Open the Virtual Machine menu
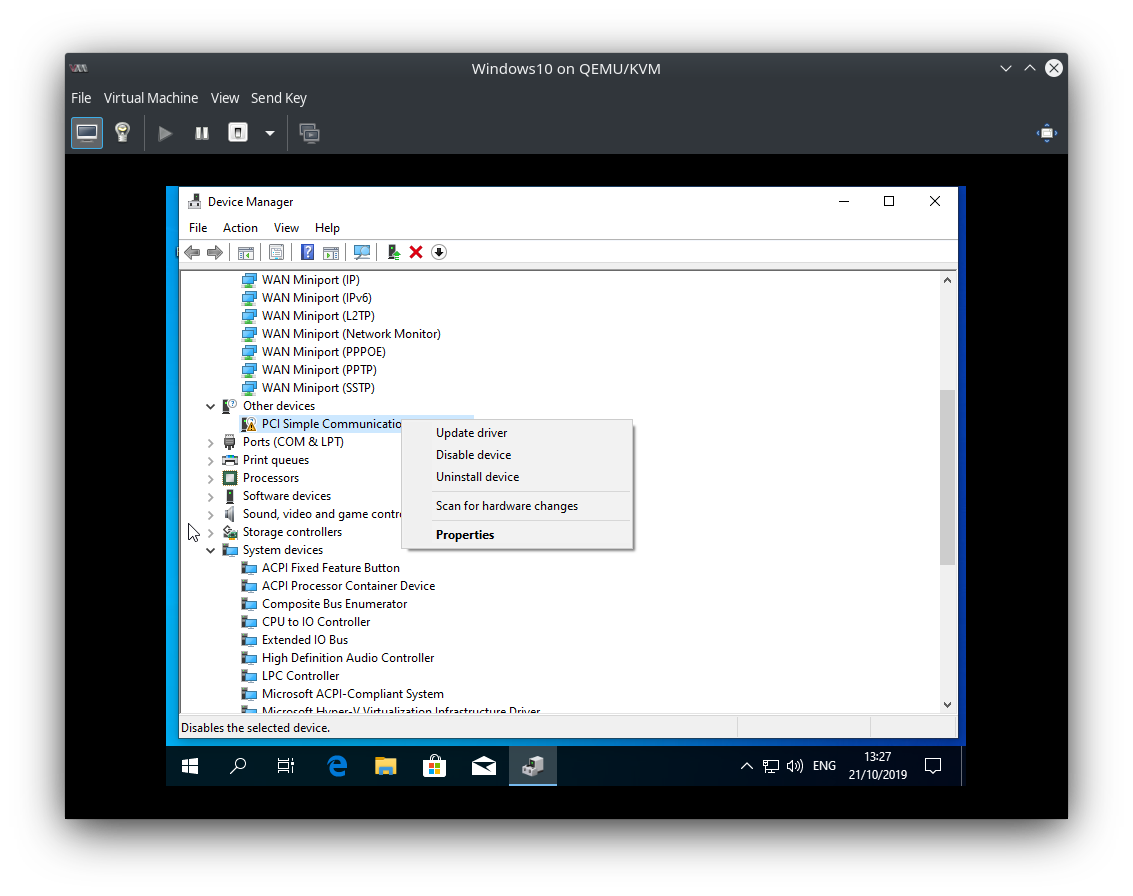This screenshot has height=896, width=1133. click(x=151, y=98)
